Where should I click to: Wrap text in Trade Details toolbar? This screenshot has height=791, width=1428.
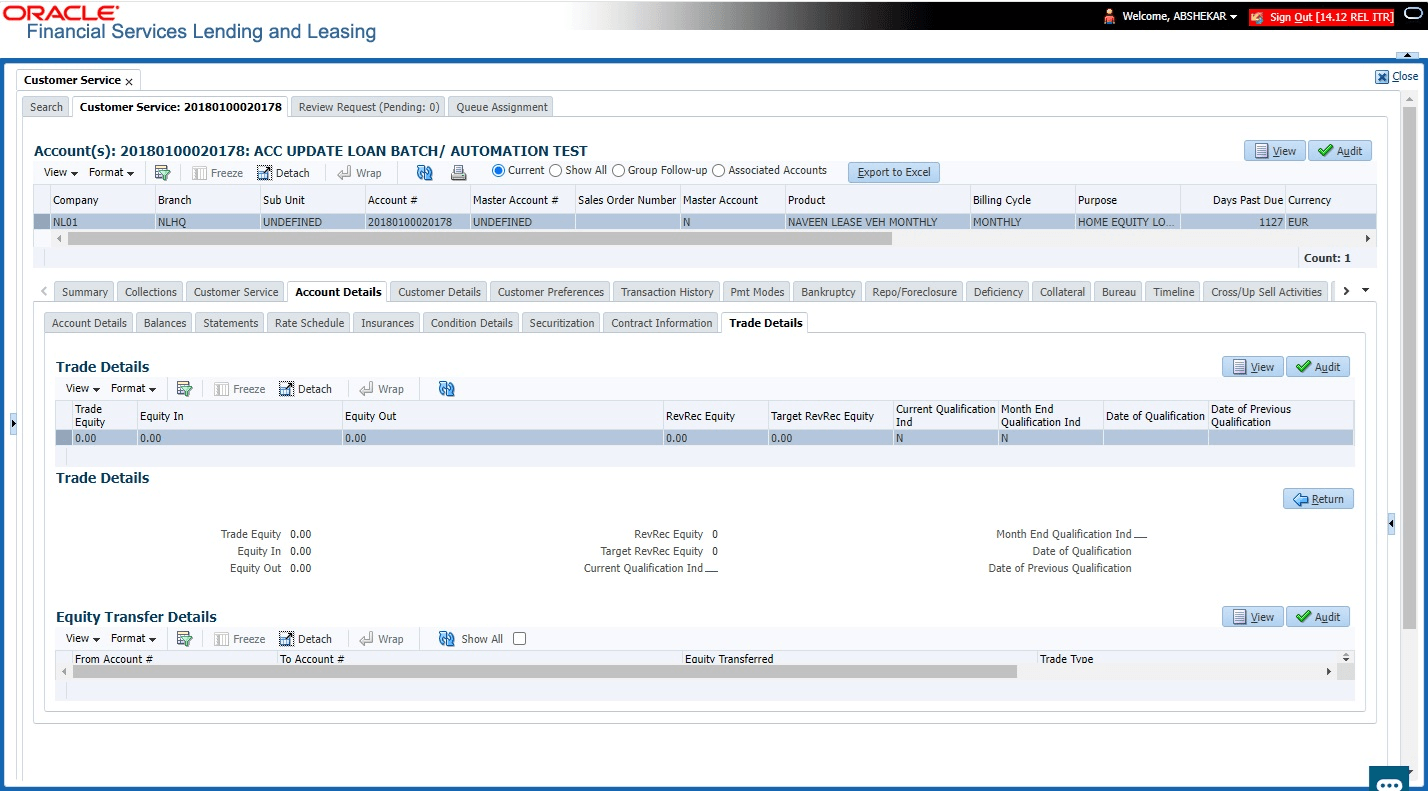point(381,389)
